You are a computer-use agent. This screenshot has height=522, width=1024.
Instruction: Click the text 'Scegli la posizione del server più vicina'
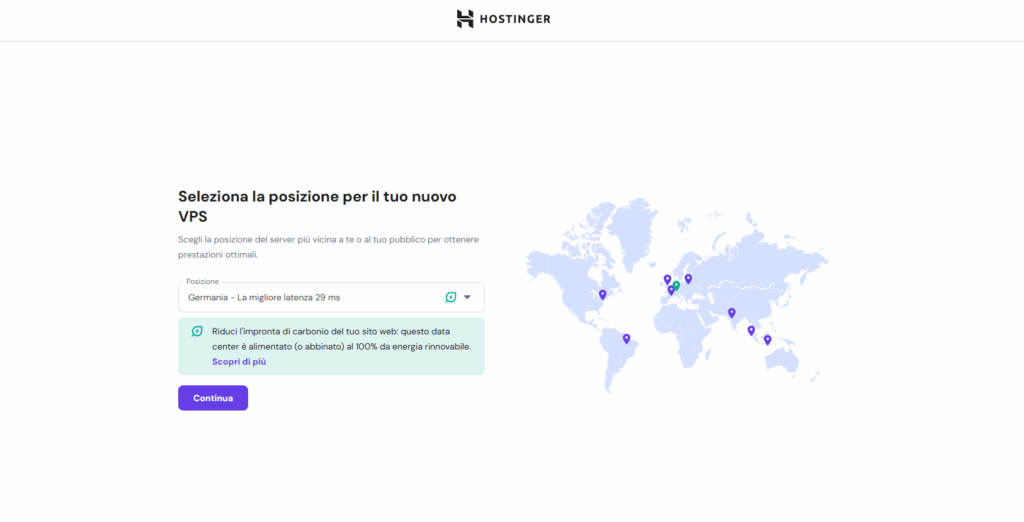pos(257,240)
